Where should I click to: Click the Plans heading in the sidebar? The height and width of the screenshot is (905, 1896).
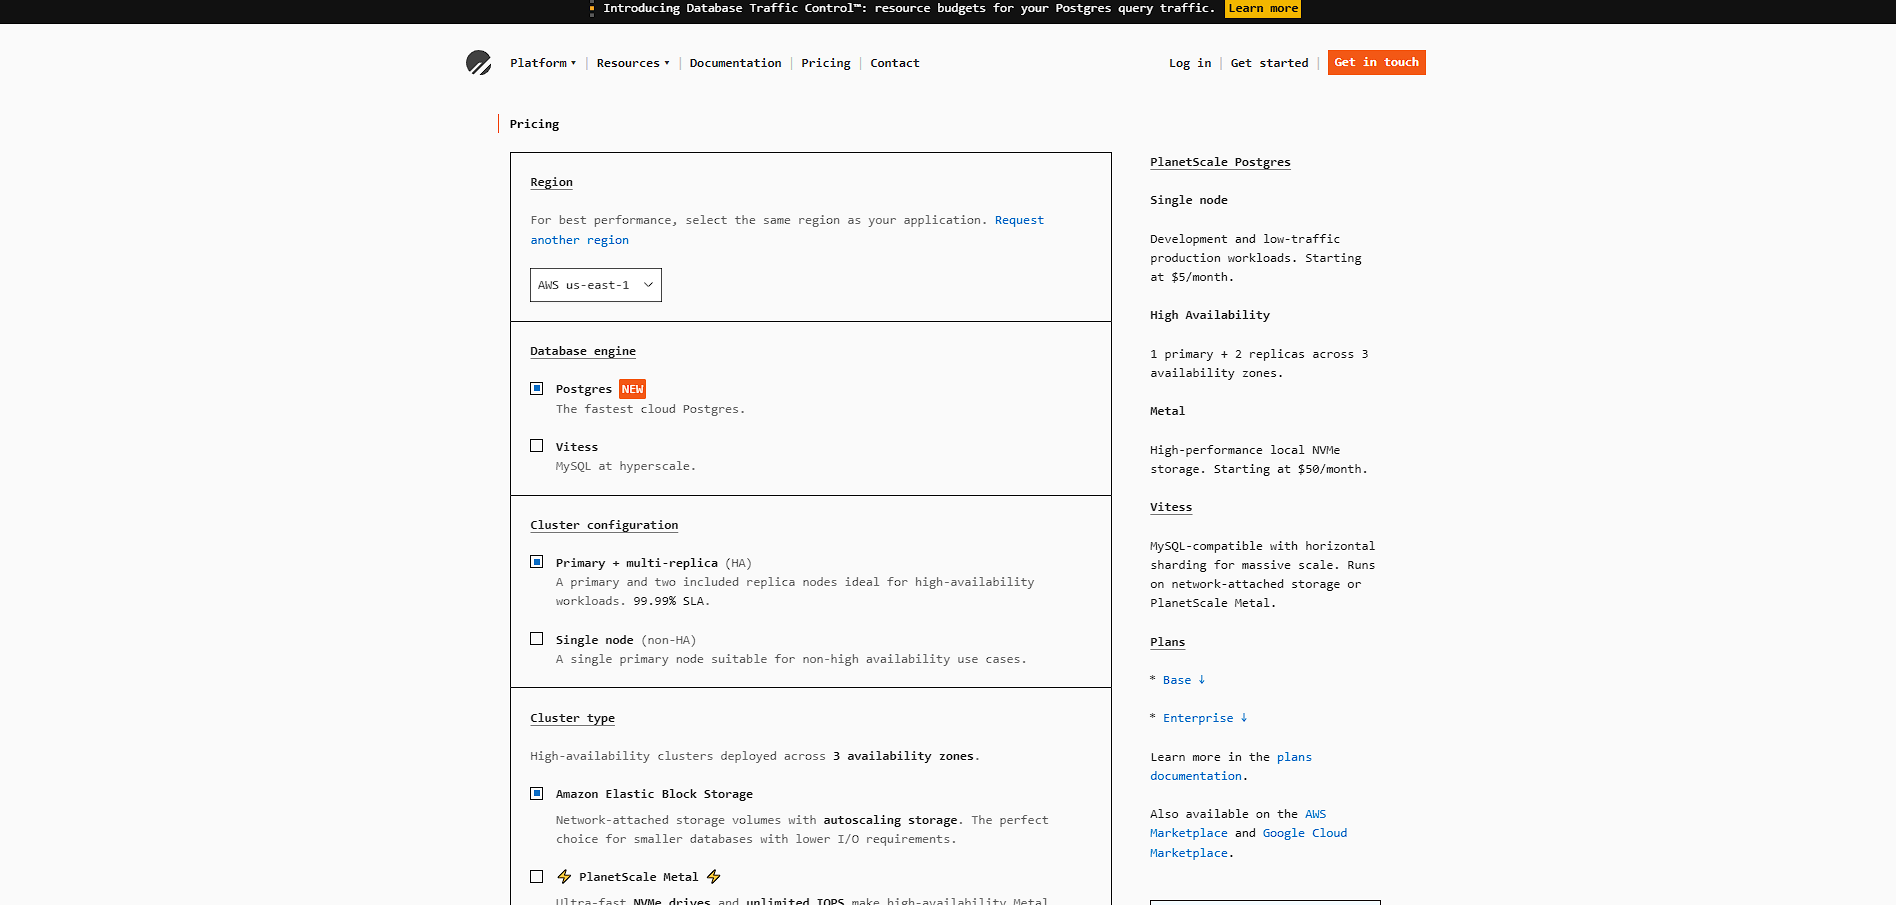click(x=1167, y=642)
